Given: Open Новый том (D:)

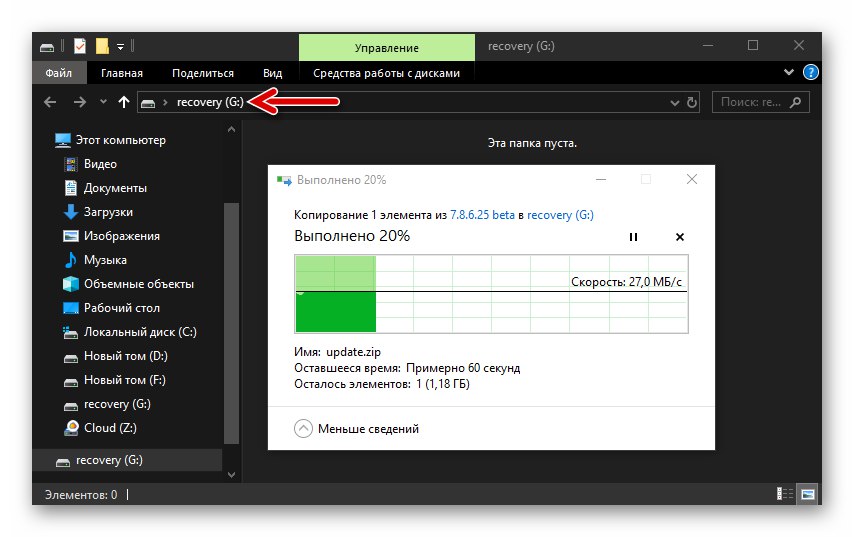Looking at the screenshot, I should [x=125, y=356].
